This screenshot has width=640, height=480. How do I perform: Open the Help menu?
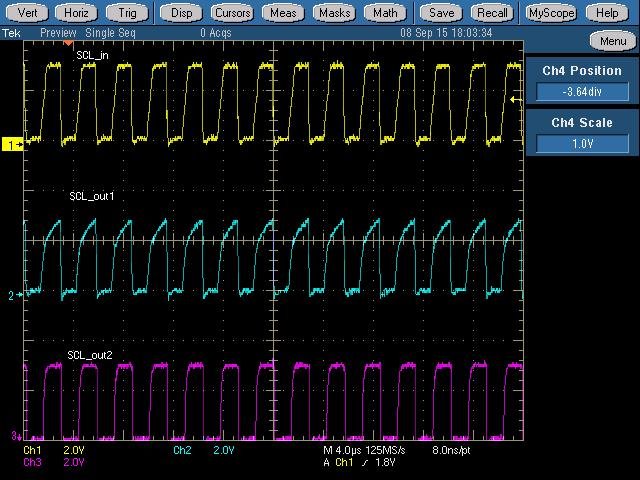point(607,13)
